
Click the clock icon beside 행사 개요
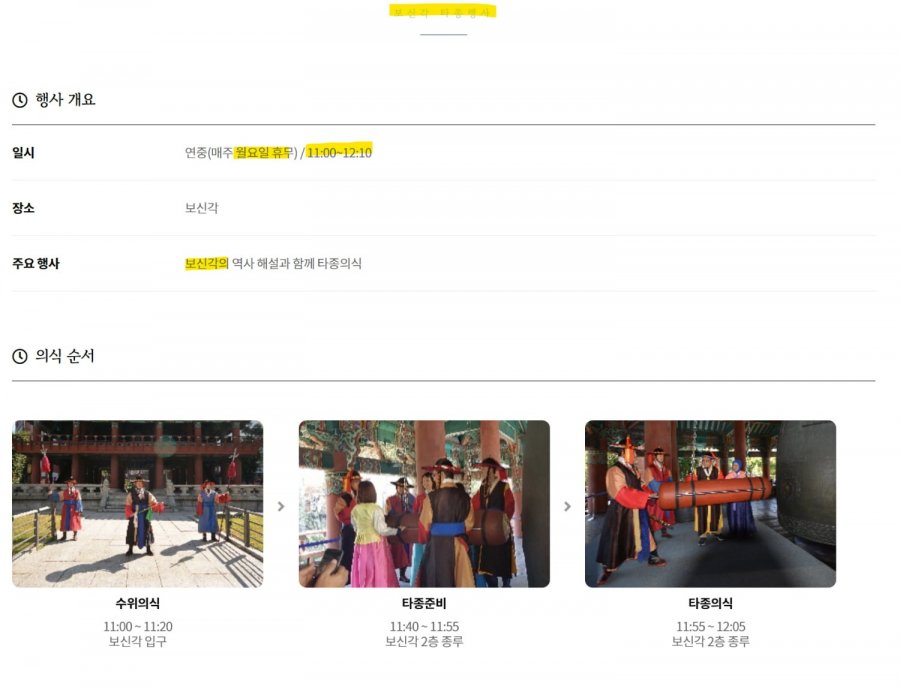click(20, 100)
